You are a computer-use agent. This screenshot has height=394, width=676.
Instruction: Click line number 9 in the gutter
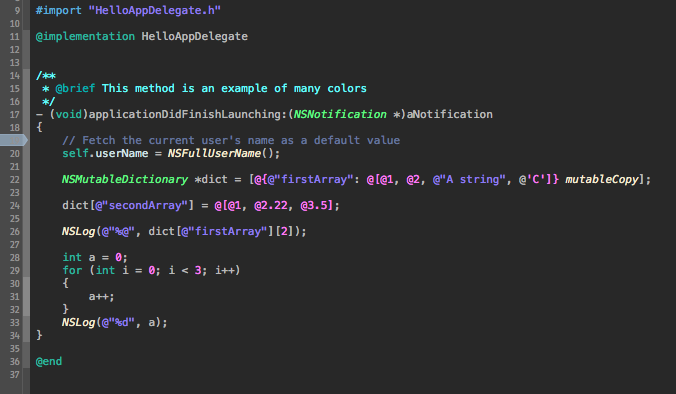(17, 11)
